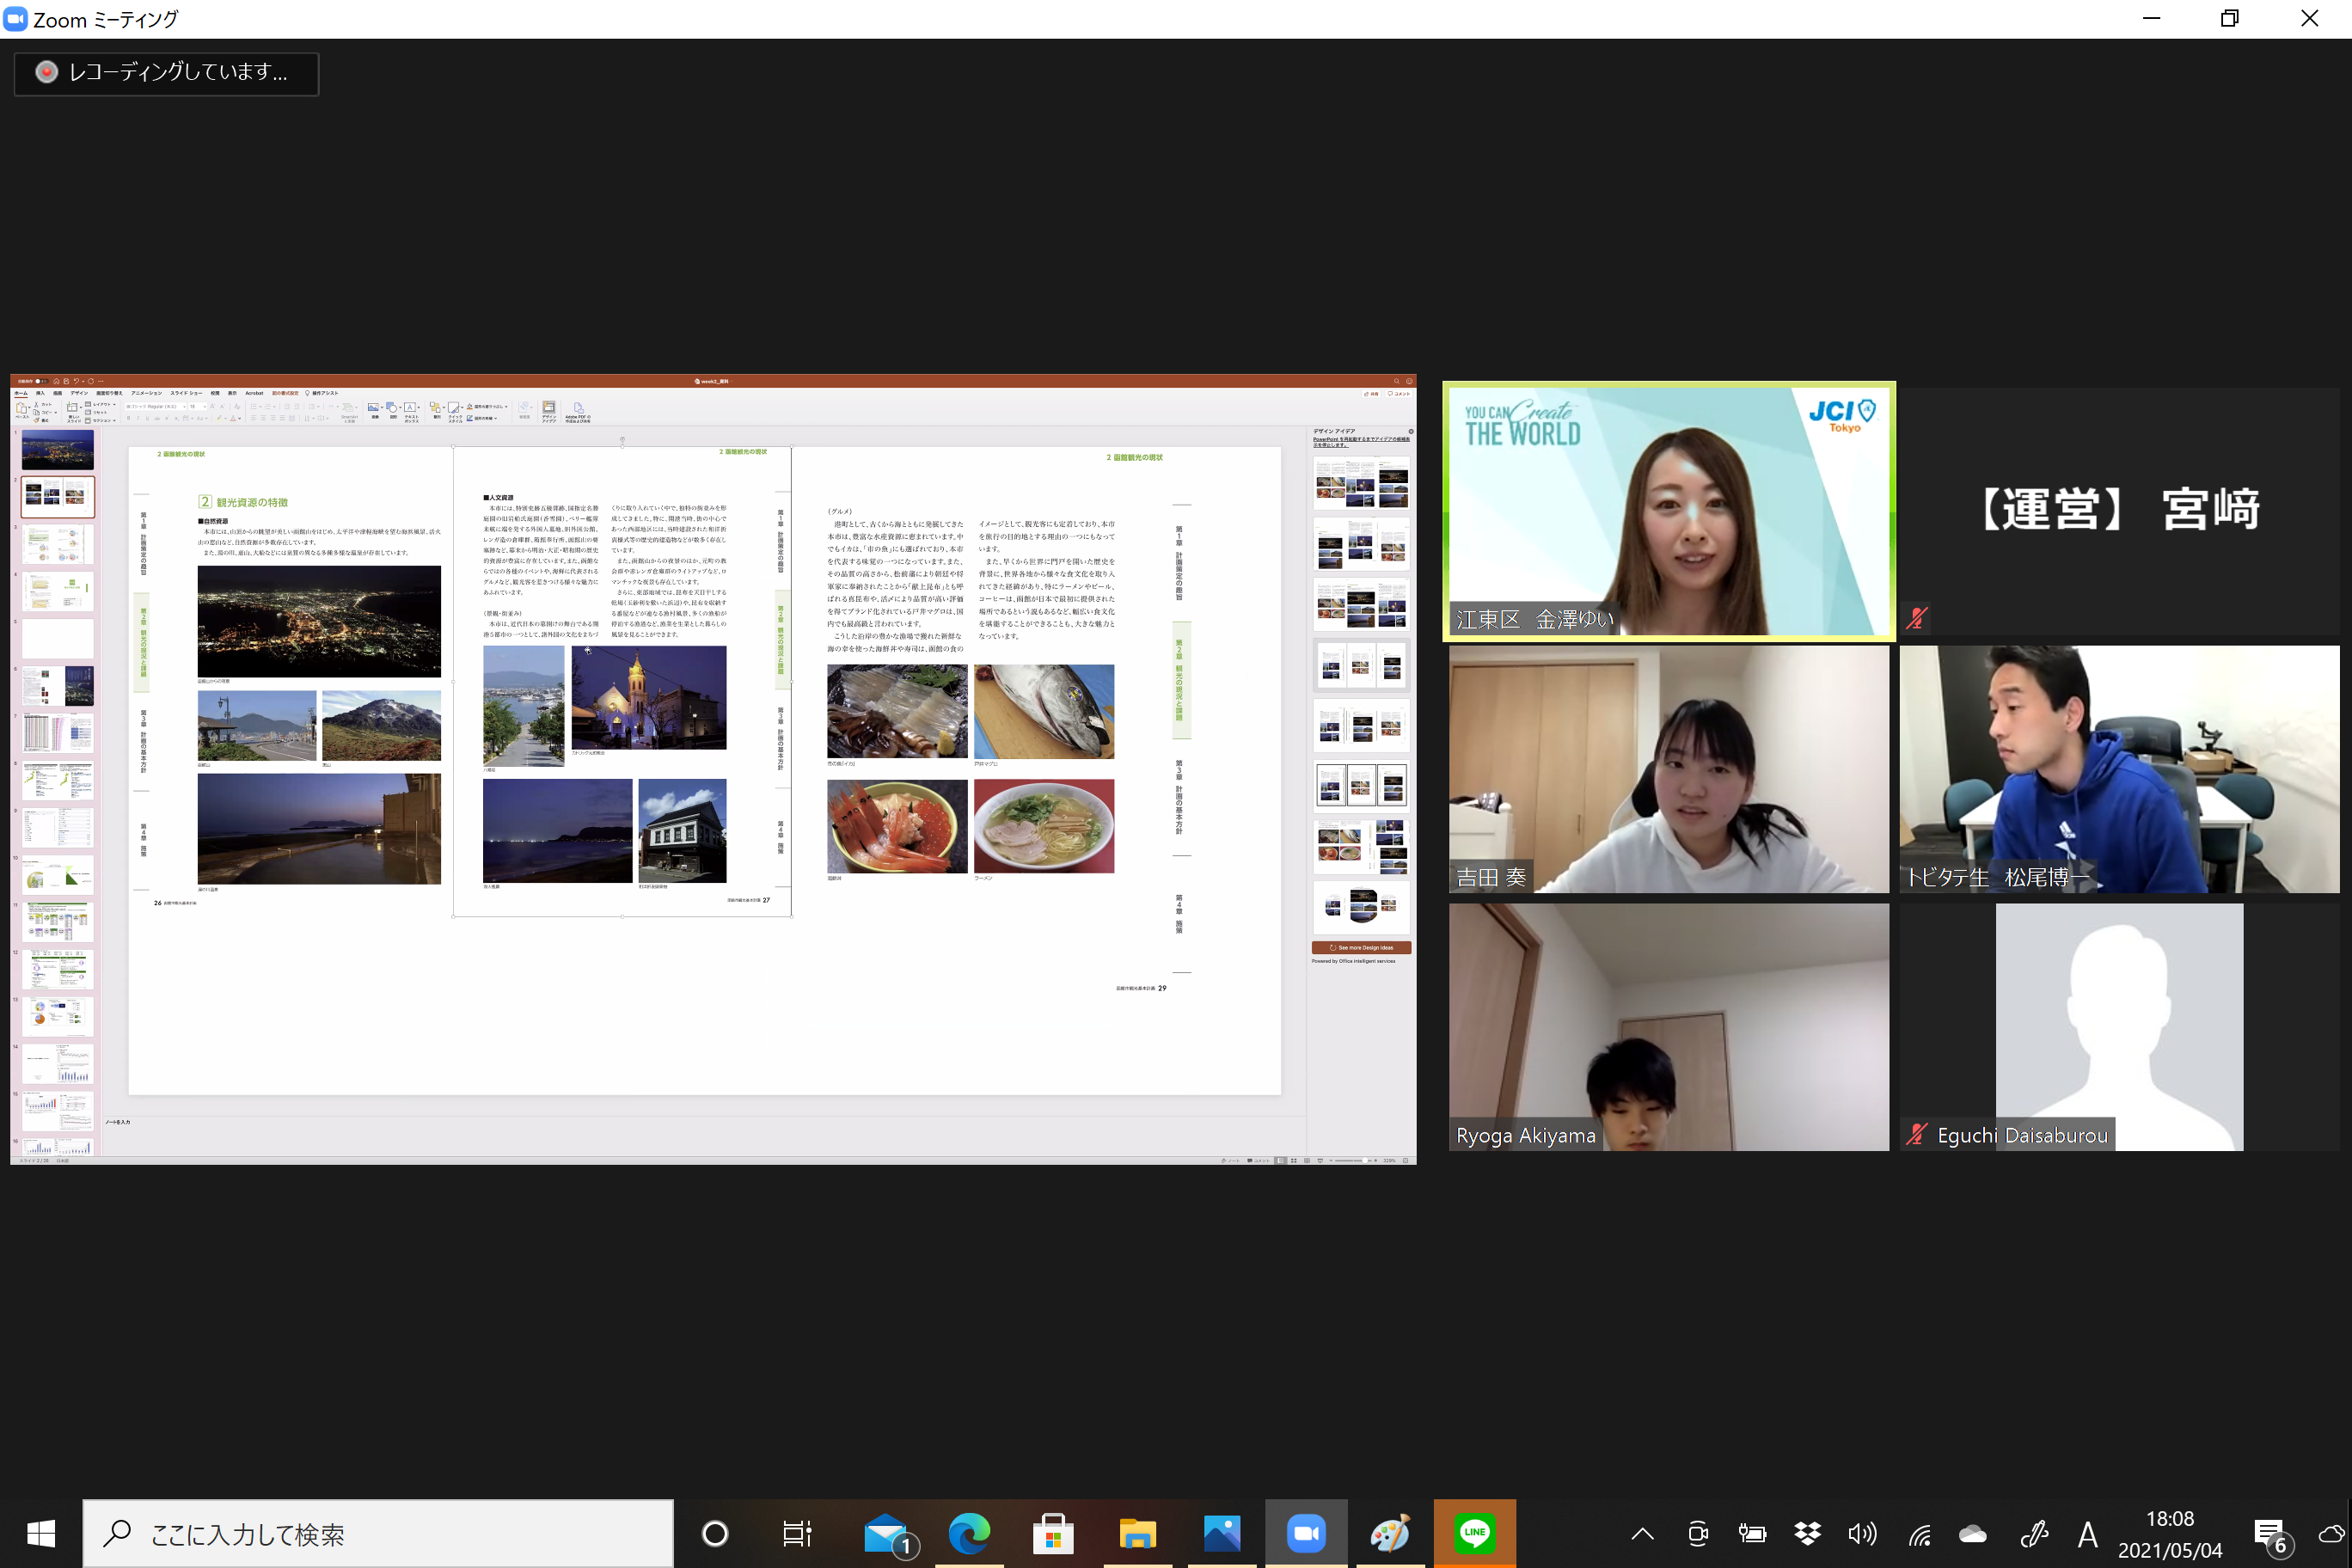Open the font name dropdown
The height and width of the screenshot is (1568, 2352).
pos(184,407)
